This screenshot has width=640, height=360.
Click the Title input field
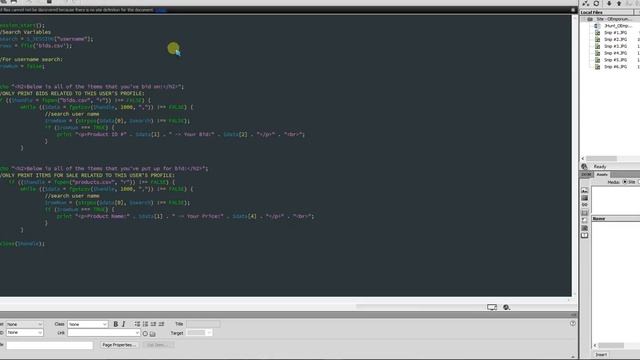pyautogui.click(x=203, y=324)
